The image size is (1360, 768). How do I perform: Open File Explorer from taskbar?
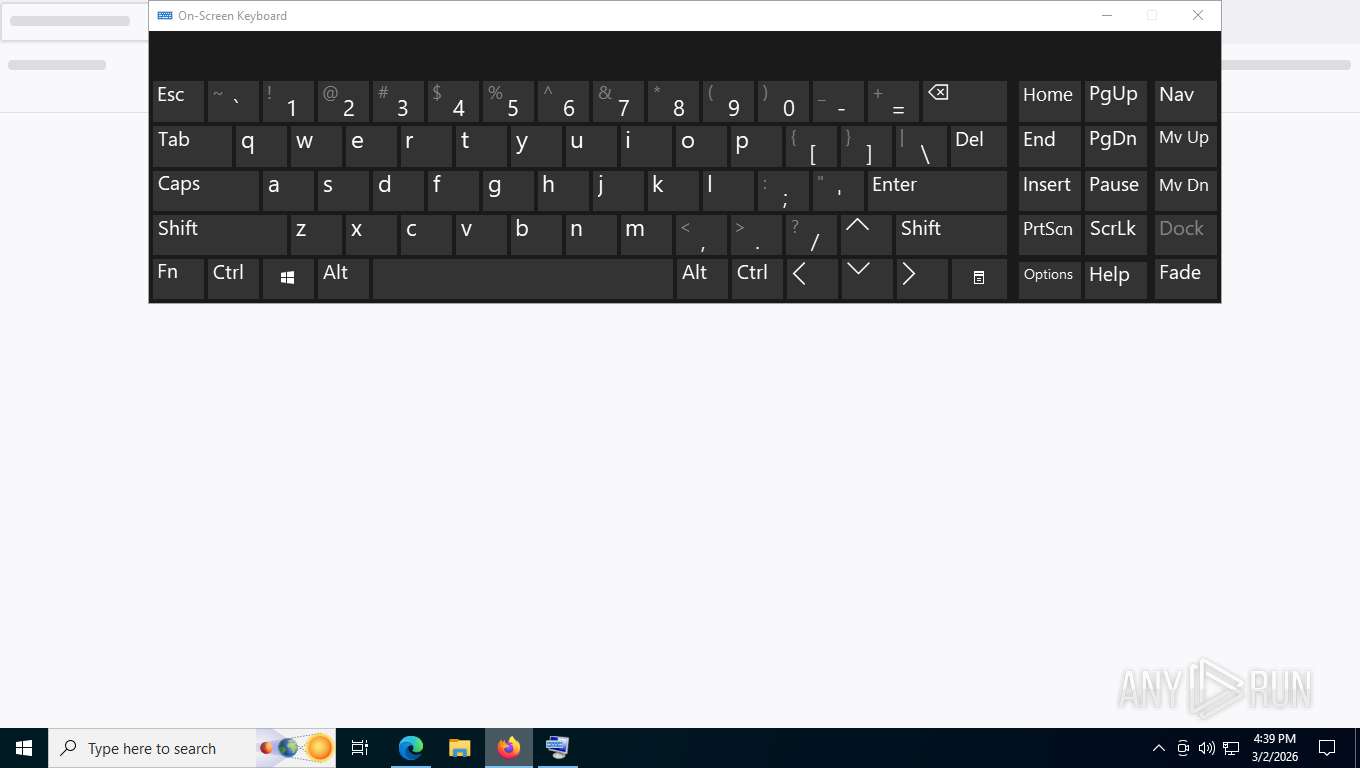pos(459,748)
